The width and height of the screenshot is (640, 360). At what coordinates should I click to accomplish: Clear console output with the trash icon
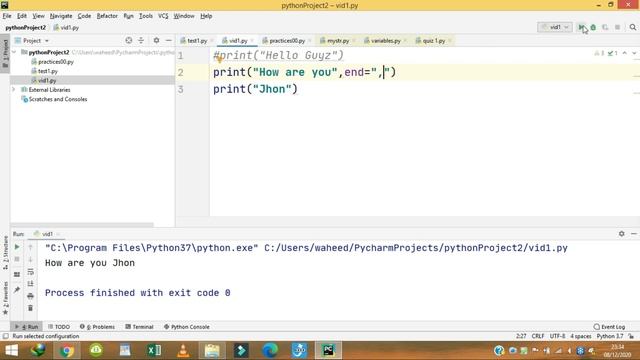30,308
